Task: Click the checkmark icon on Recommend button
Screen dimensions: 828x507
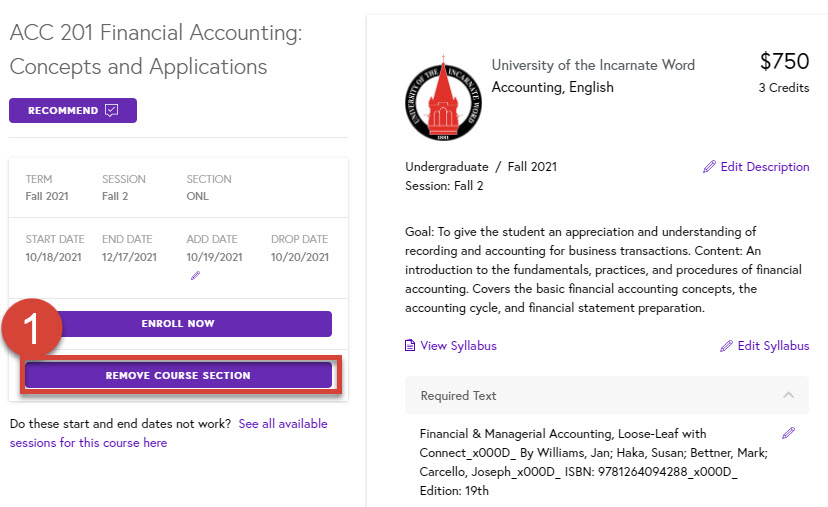Action: tap(111, 110)
